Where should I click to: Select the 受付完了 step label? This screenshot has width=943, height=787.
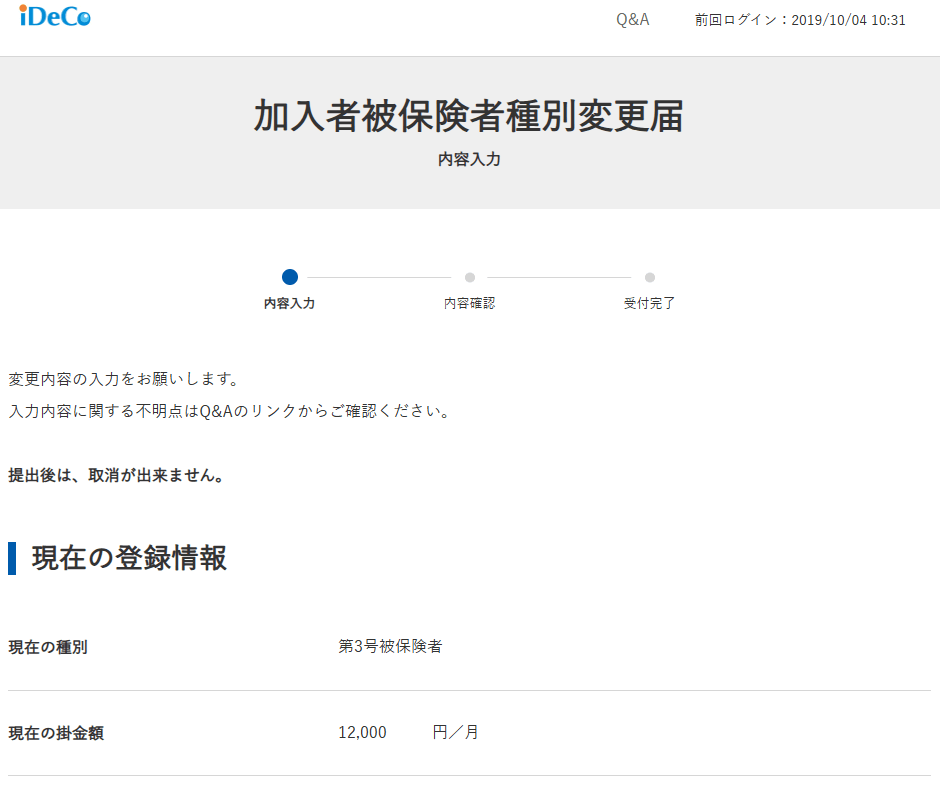(x=650, y=303)
